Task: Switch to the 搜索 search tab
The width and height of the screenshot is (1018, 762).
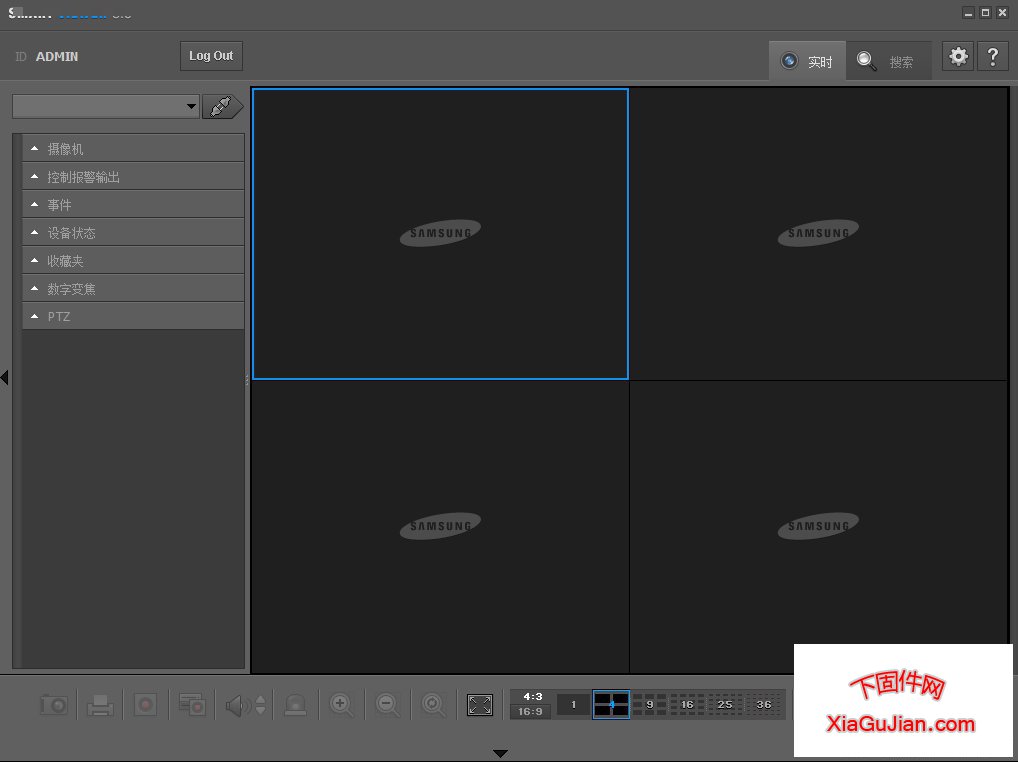Action: [888, 61]
